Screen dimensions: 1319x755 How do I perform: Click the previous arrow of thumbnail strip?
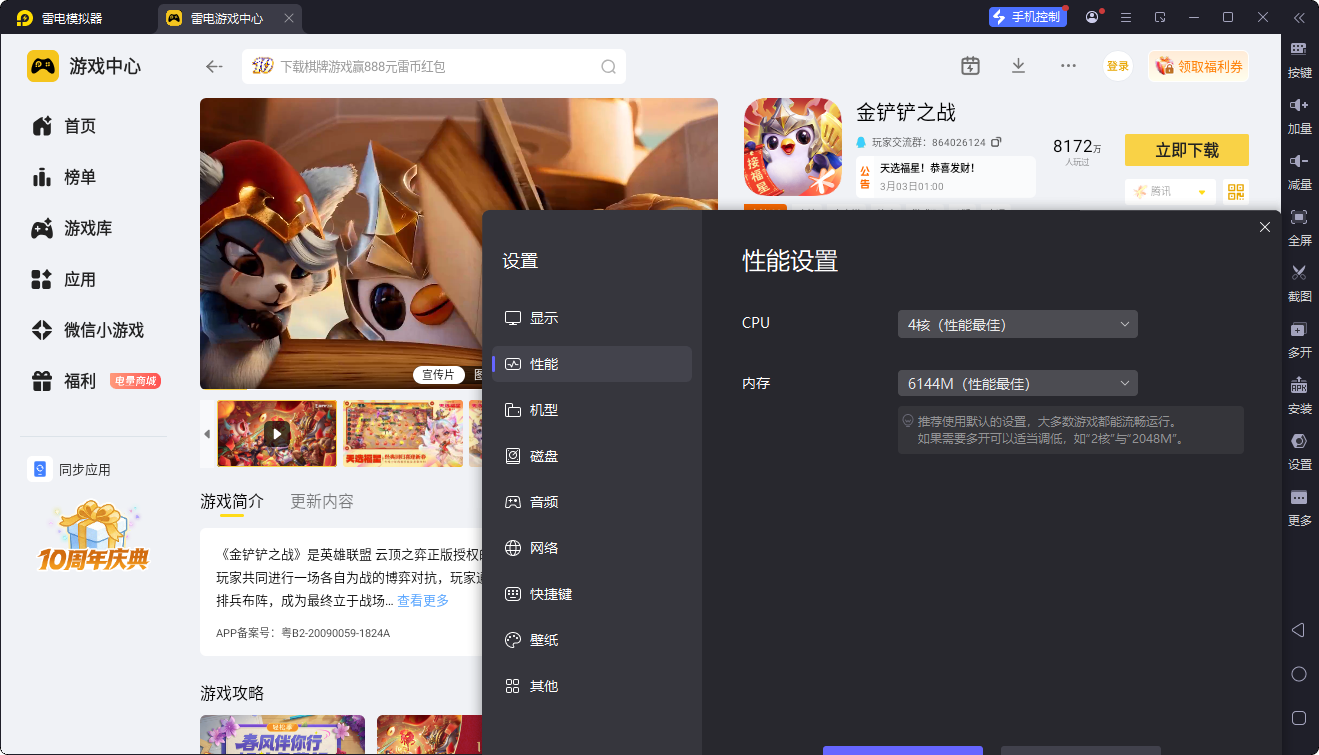pos(207,434)
